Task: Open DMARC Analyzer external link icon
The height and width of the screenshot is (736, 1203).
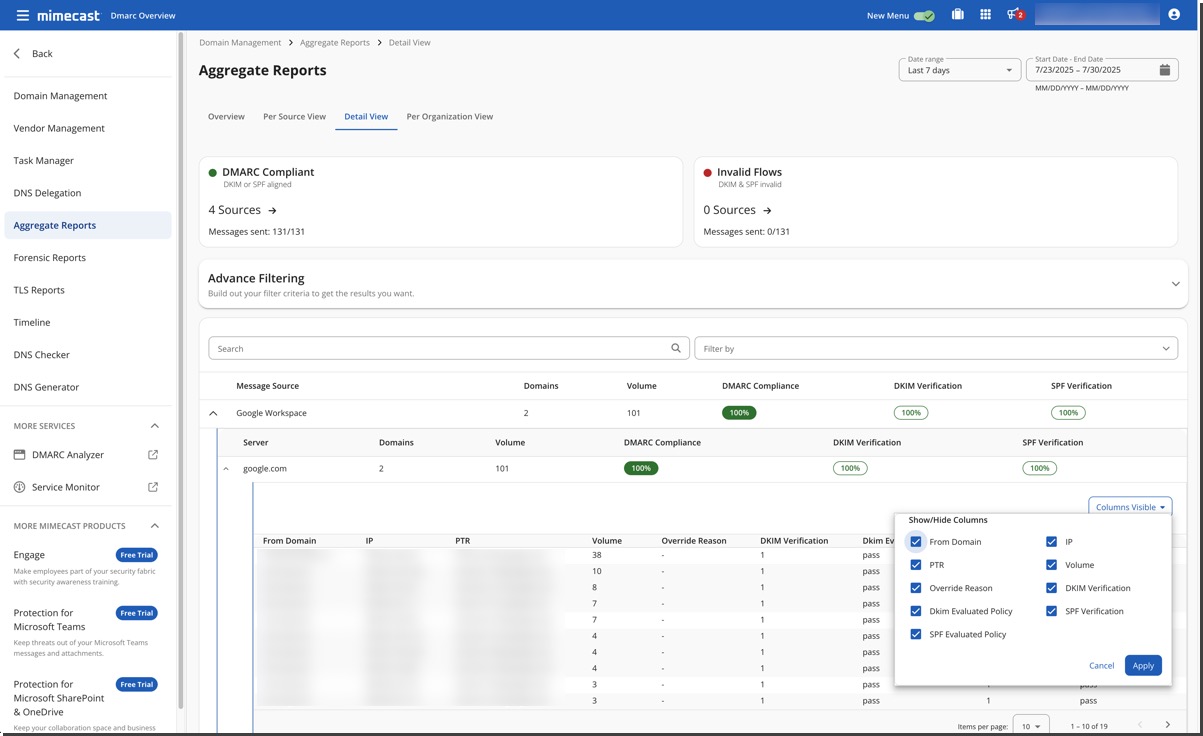Action: coord(153,455)
